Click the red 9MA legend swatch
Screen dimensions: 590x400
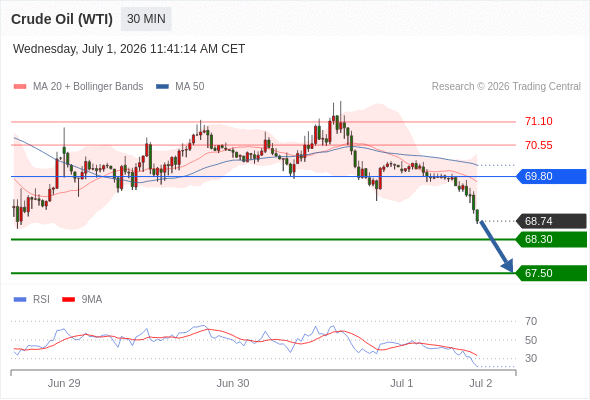(68, 300)
